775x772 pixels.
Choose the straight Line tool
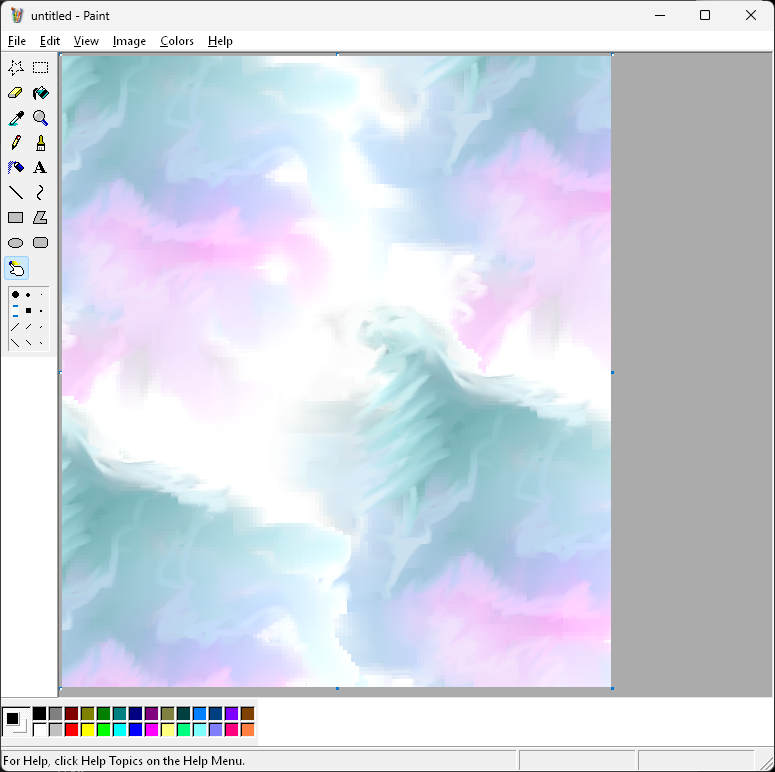[16, 193]
